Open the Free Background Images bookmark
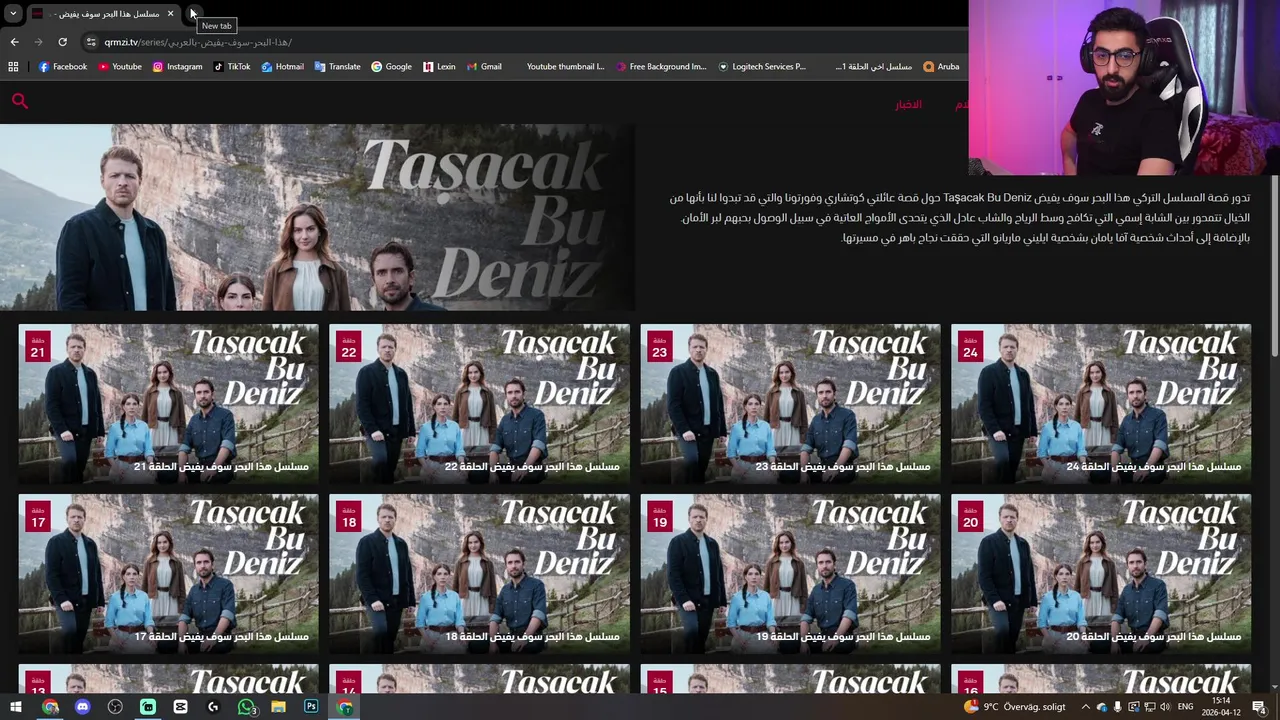1280x720 pixels. [661, 67]
